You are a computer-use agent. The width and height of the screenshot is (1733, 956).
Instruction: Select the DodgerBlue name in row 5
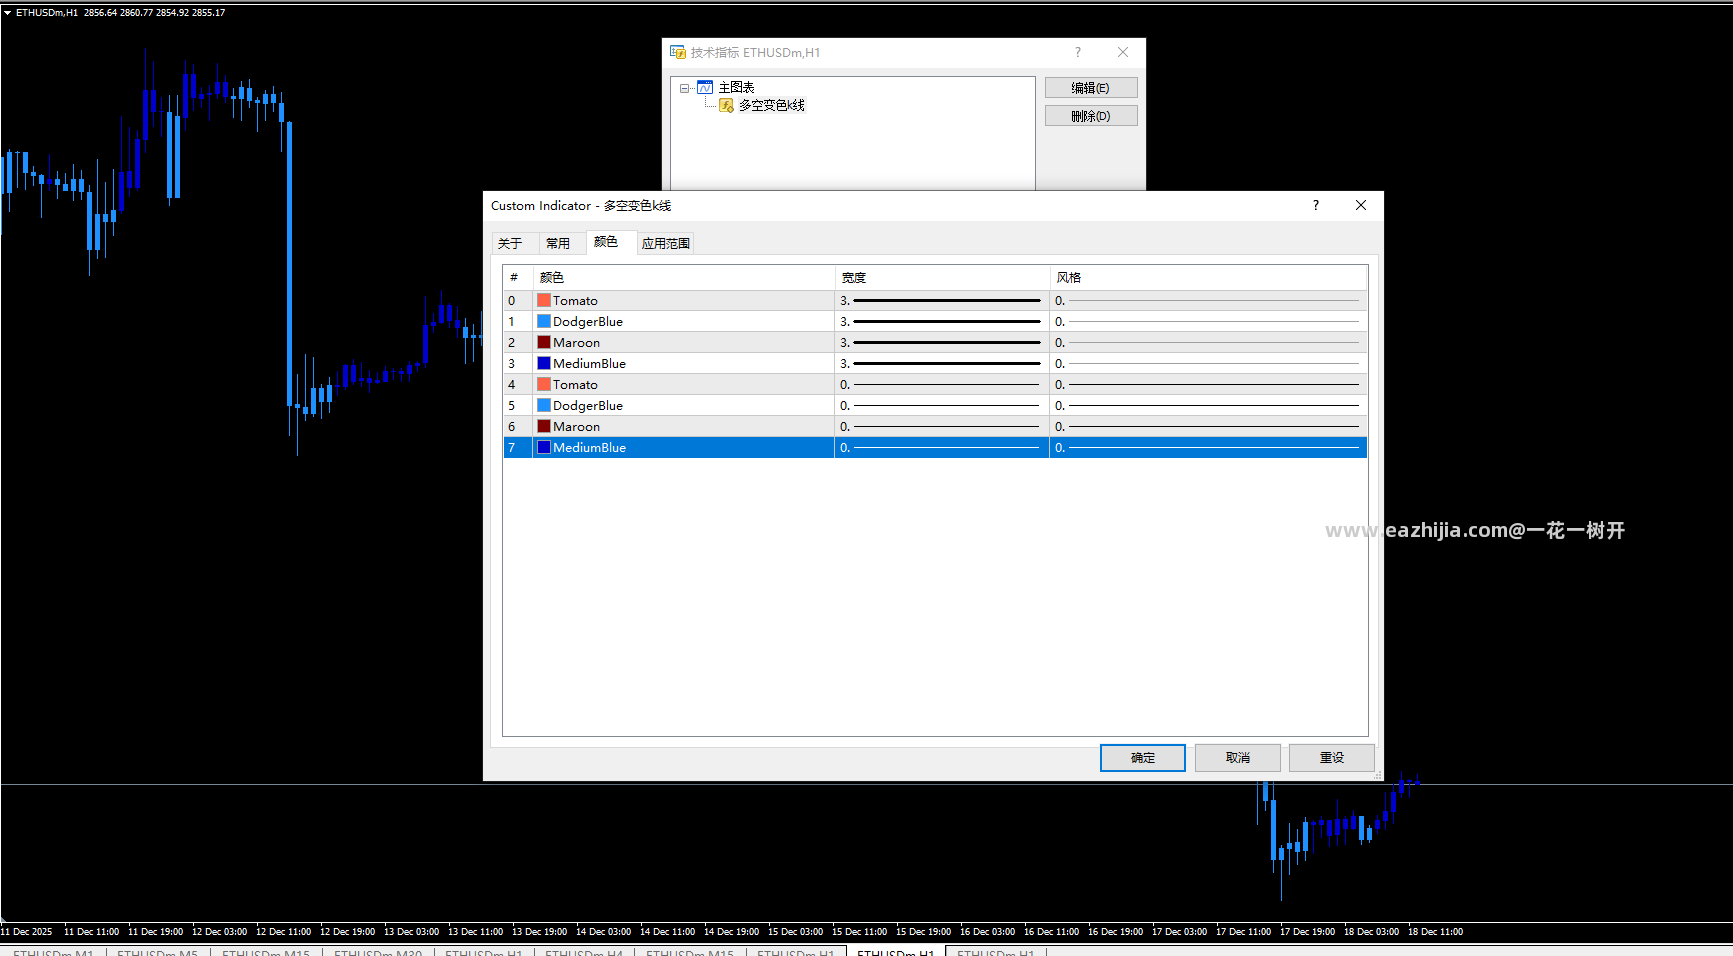[x=588, y=405]
